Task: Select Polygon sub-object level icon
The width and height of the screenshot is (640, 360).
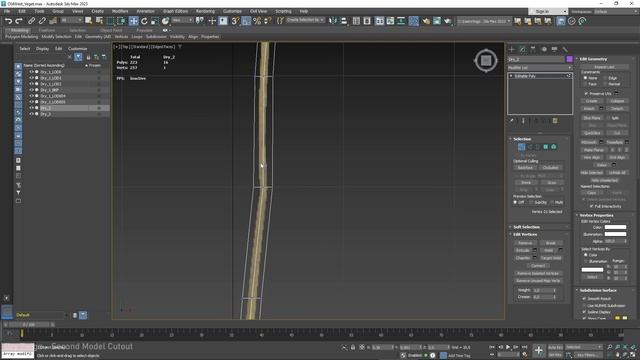Action: coord(546,147)
